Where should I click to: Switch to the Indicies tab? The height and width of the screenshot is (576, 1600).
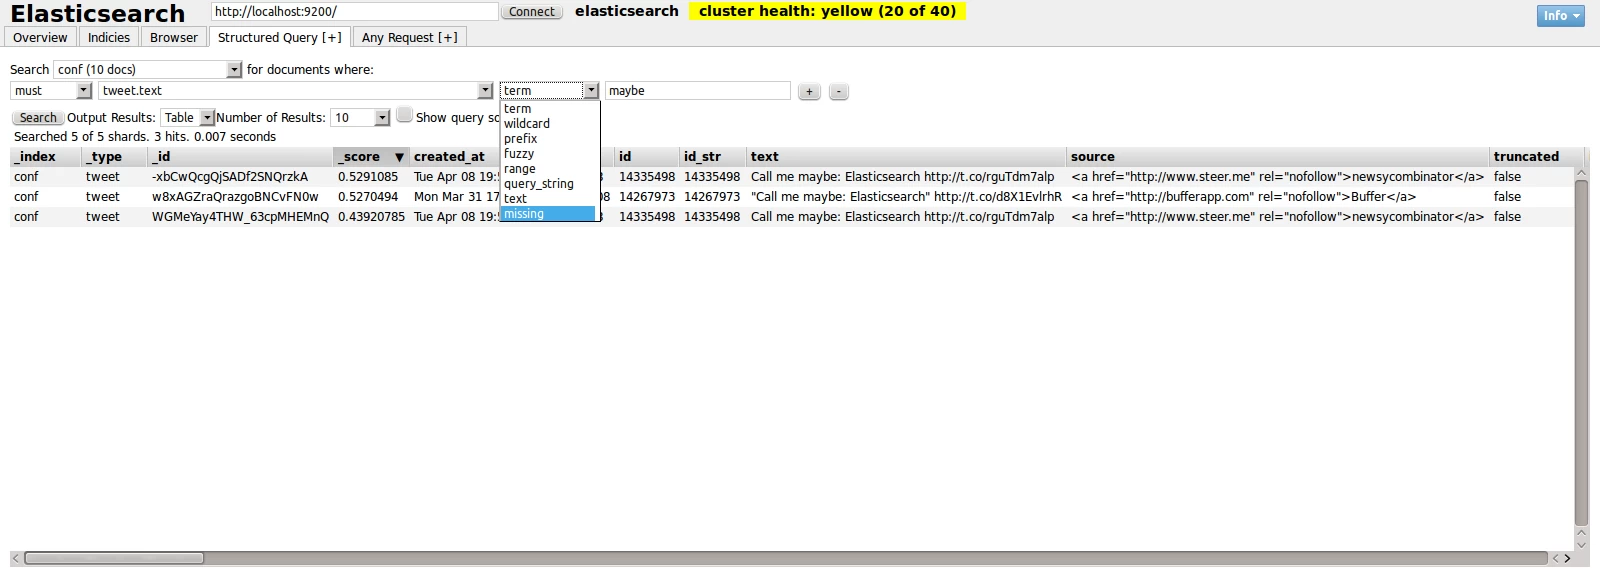point(109,37)
